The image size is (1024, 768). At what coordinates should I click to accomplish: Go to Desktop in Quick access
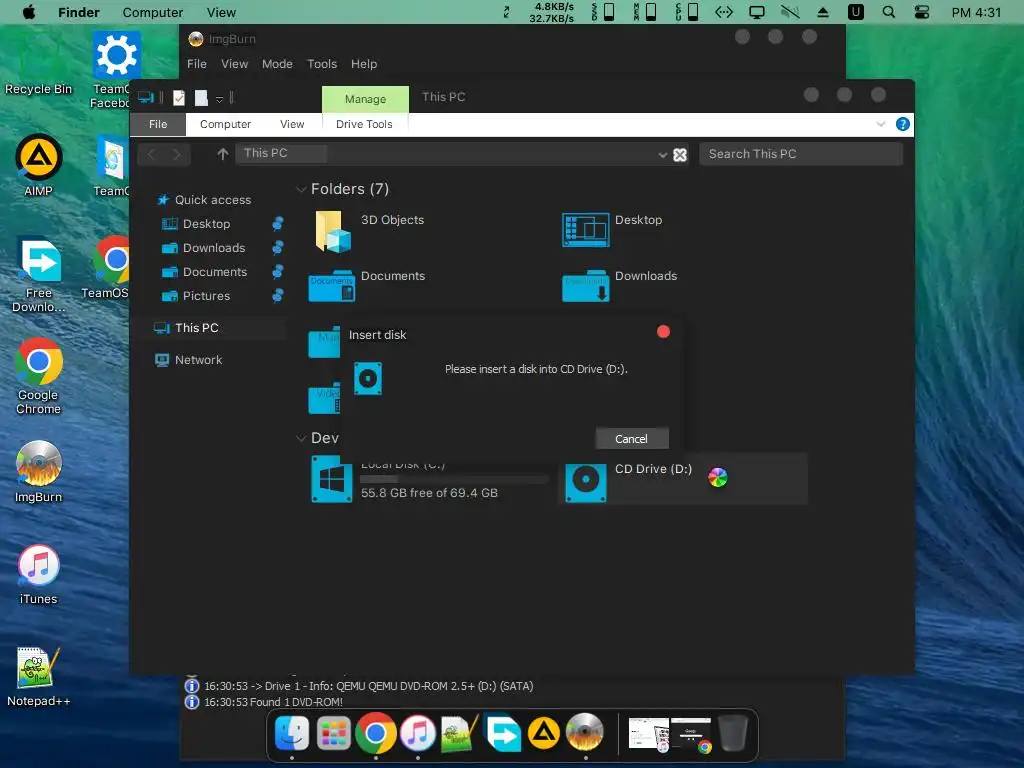(206, 224)
